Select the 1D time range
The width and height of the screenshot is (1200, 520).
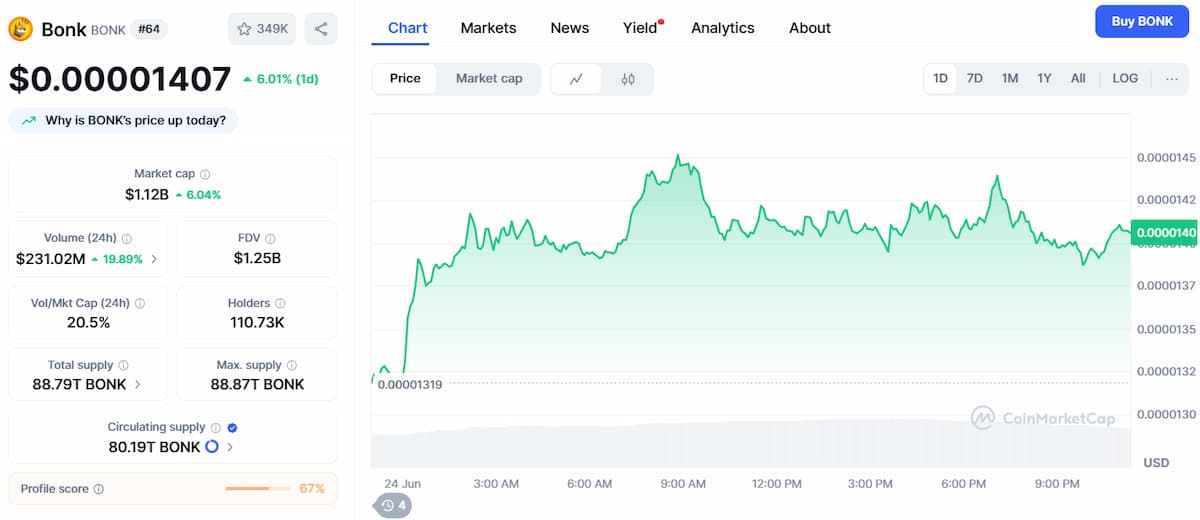[941, 78]
